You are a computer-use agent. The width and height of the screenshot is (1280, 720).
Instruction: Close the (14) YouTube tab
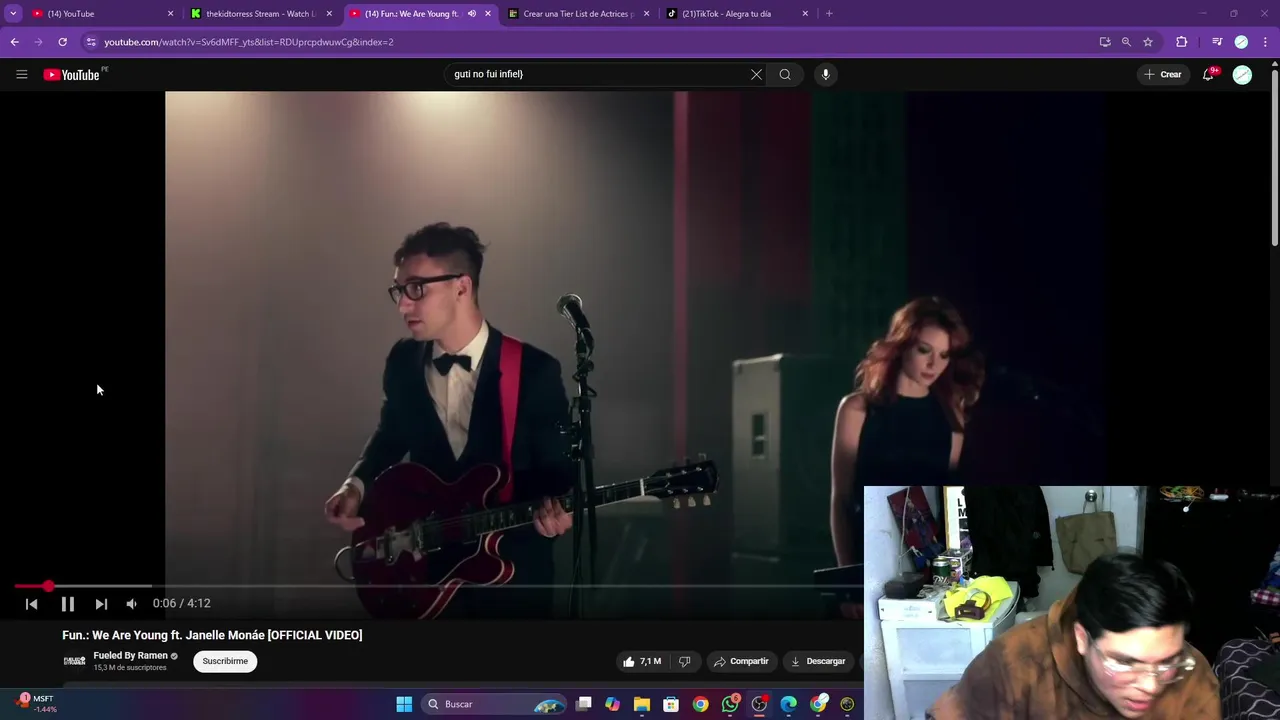pos(170,14)
